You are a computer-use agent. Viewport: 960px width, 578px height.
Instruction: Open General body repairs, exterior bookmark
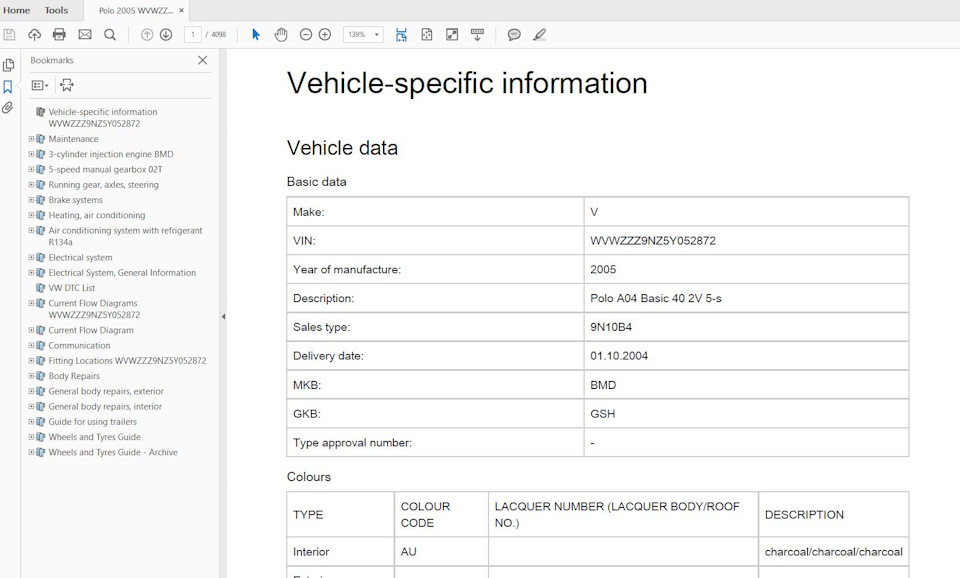(106, 391)
